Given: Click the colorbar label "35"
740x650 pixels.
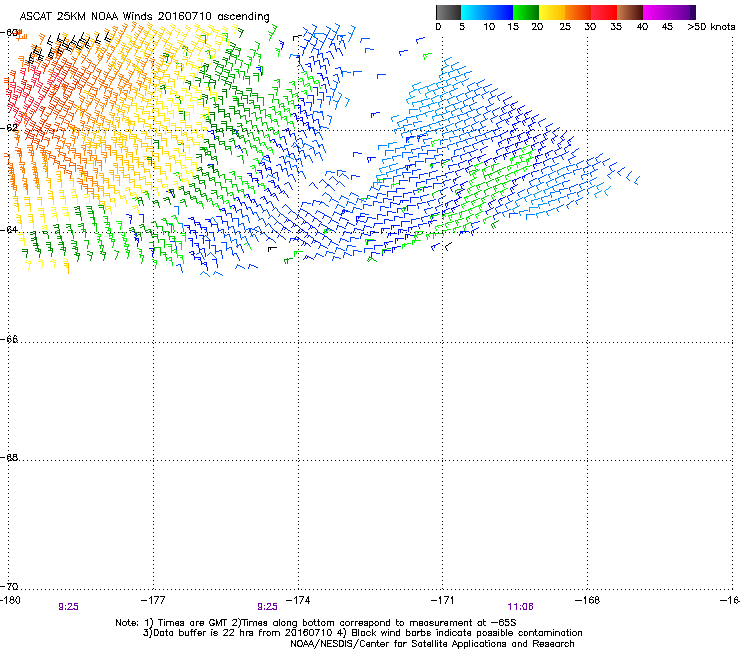Looking at the screenshot, I should click(616, 27).
